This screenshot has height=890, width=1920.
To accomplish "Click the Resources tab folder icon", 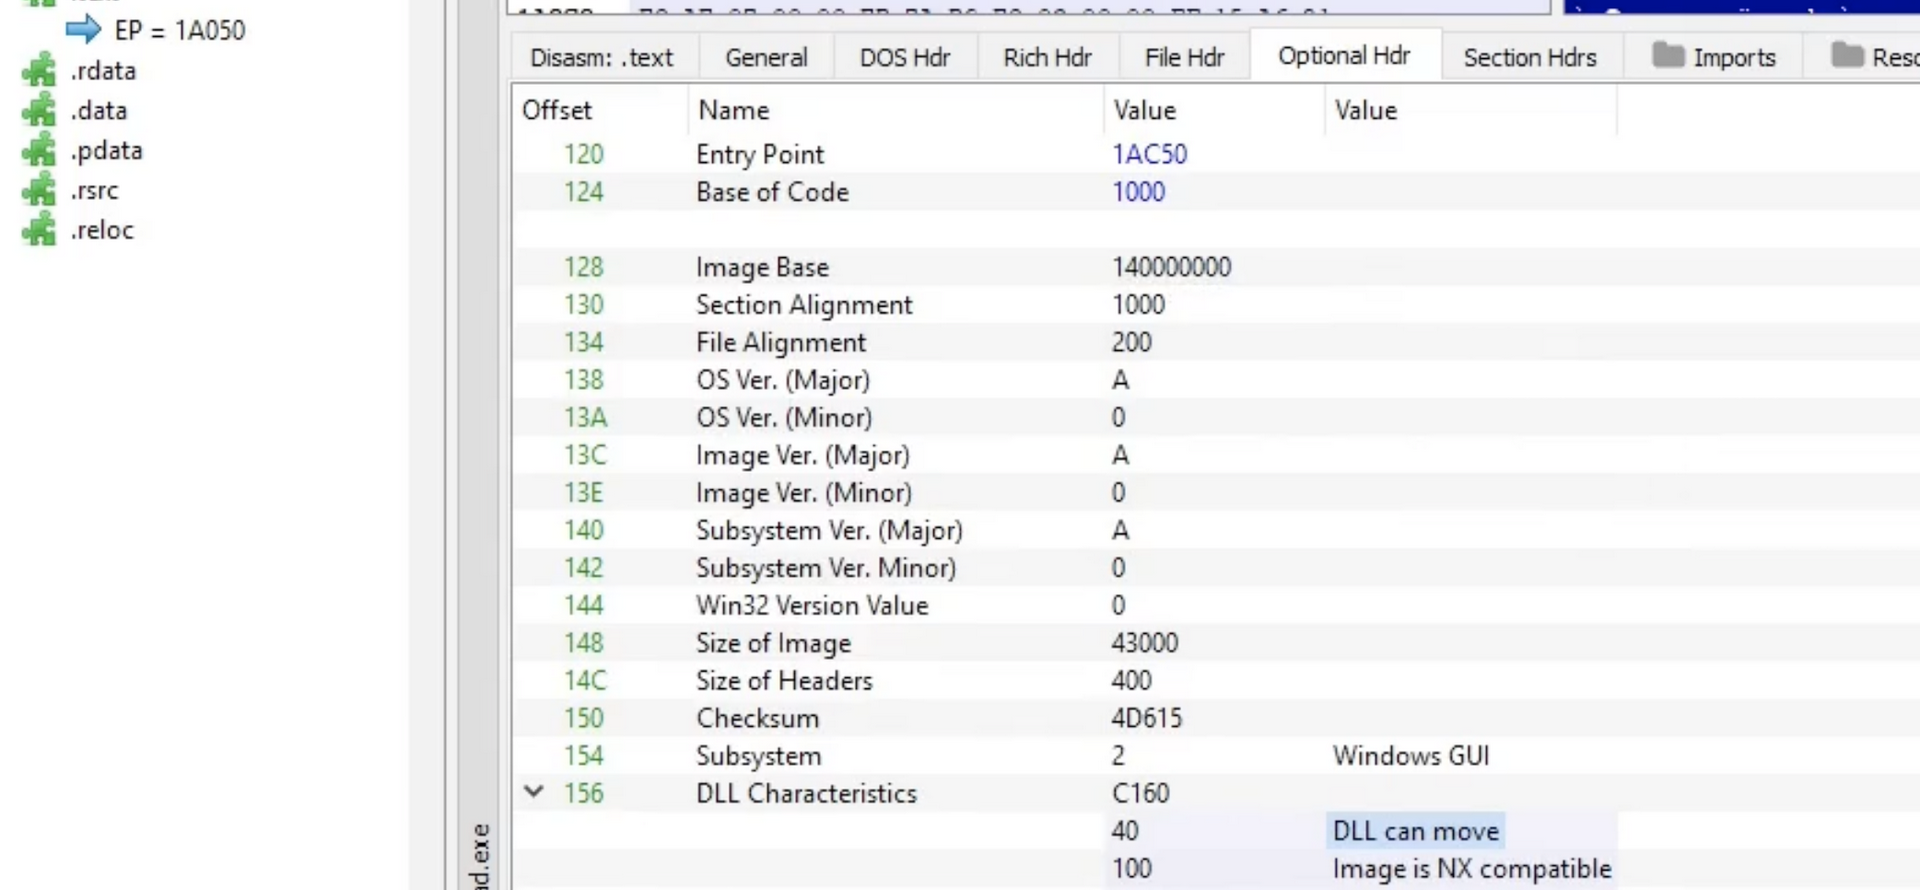I will click(1846, 56).
